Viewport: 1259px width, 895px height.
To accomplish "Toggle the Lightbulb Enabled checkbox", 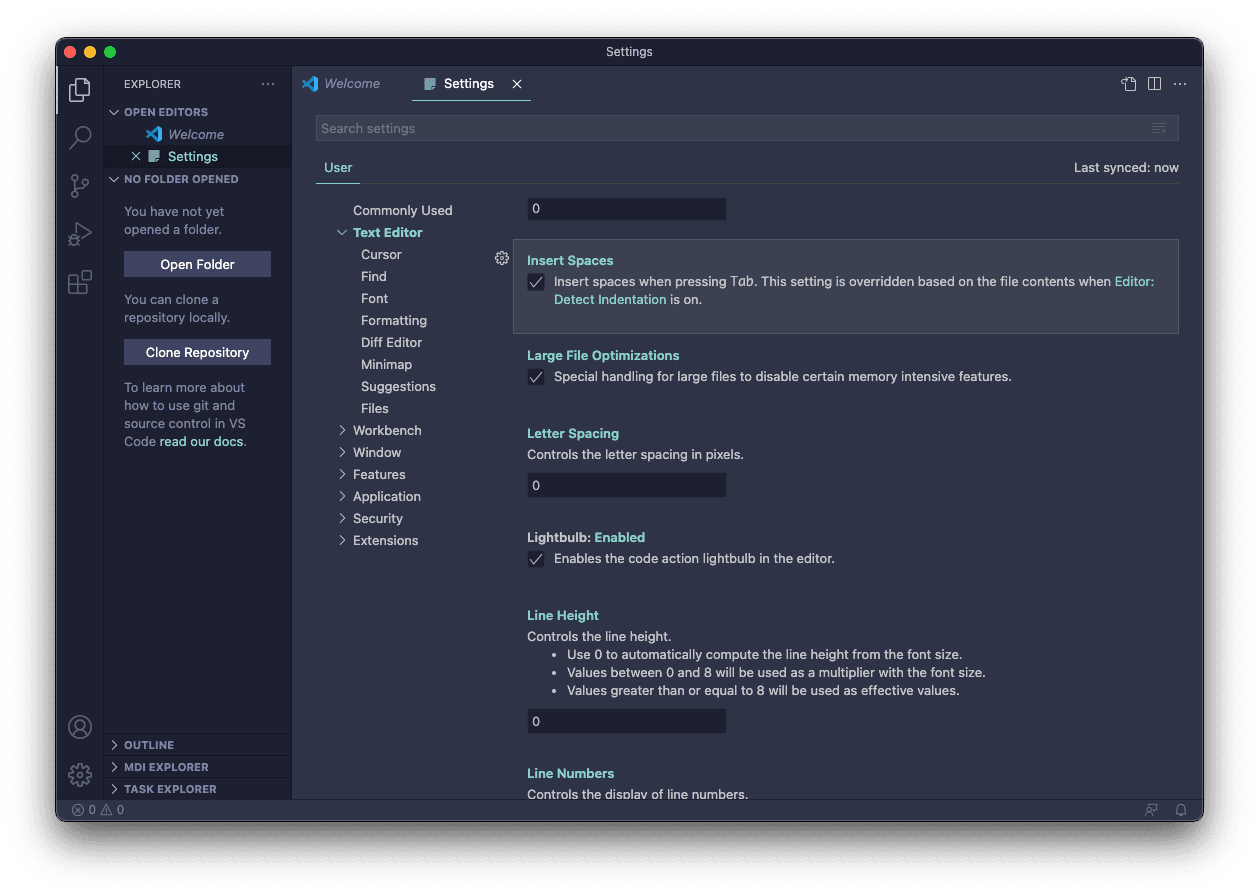I will pyautogui.click(x=536, y=559).
